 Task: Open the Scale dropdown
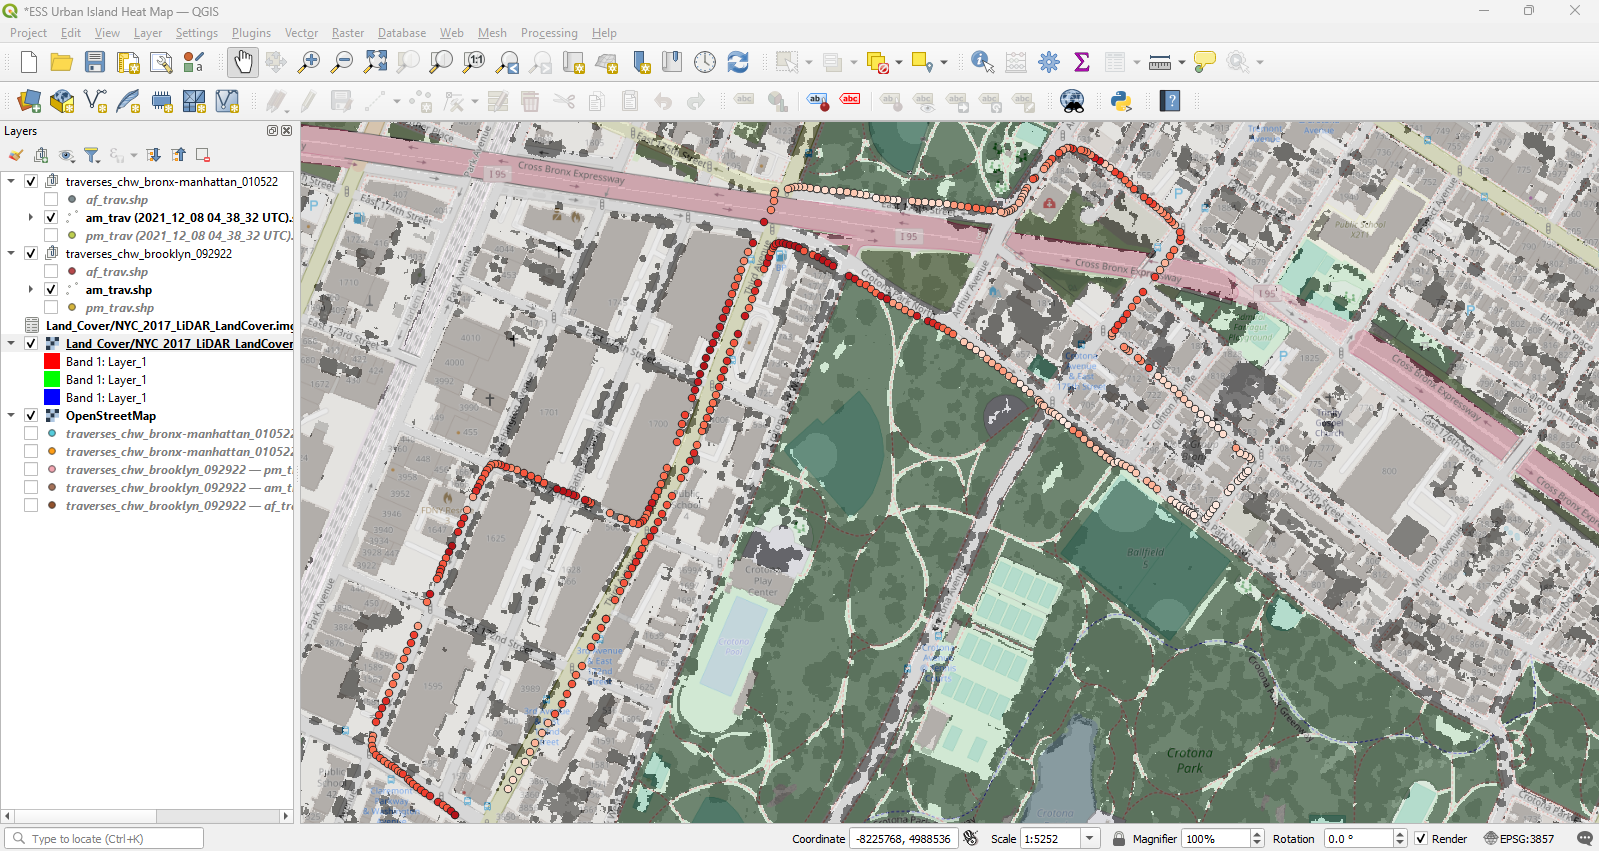point(1091,839)
